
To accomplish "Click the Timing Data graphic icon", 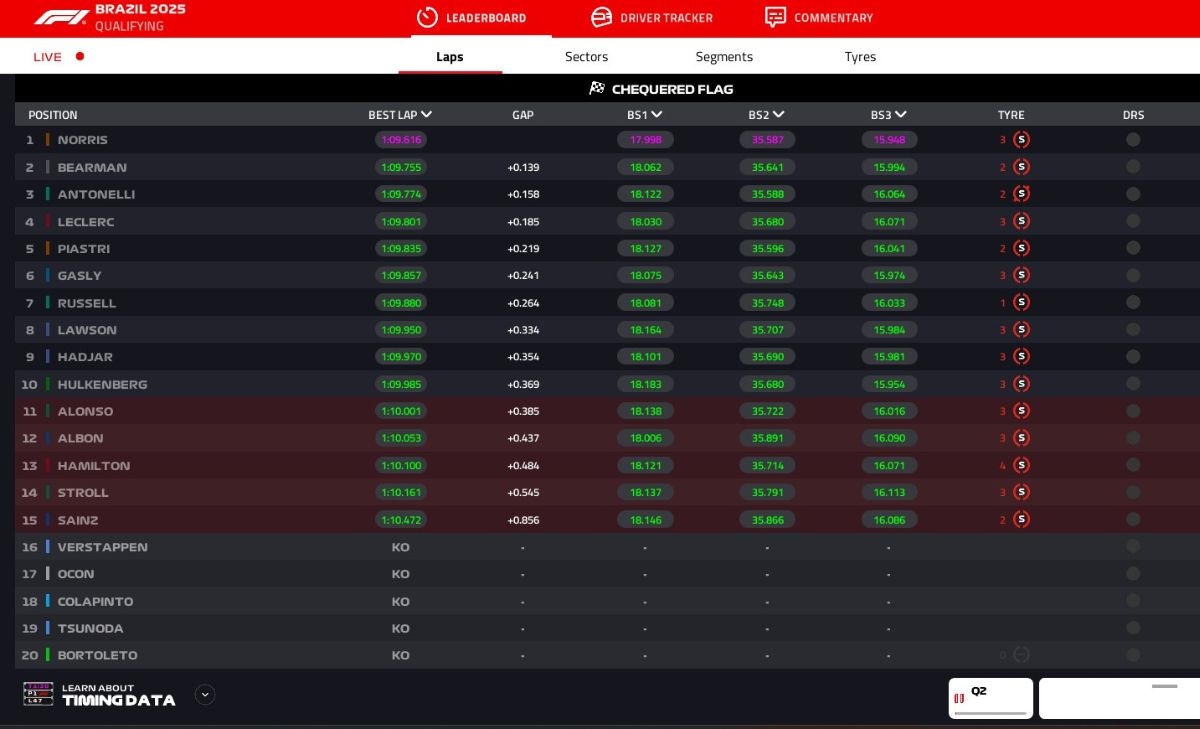I will pyautogui.click(x=38, y=694).
